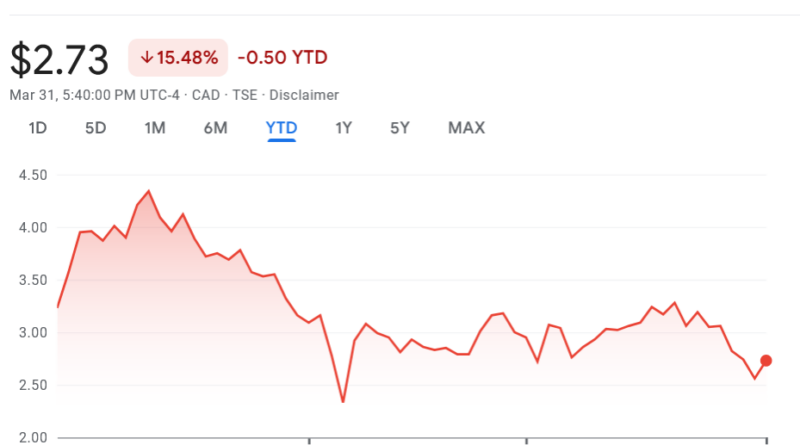800x445 pixels.
Task: Switch to the 1Y range
Action: pos(344,128)
